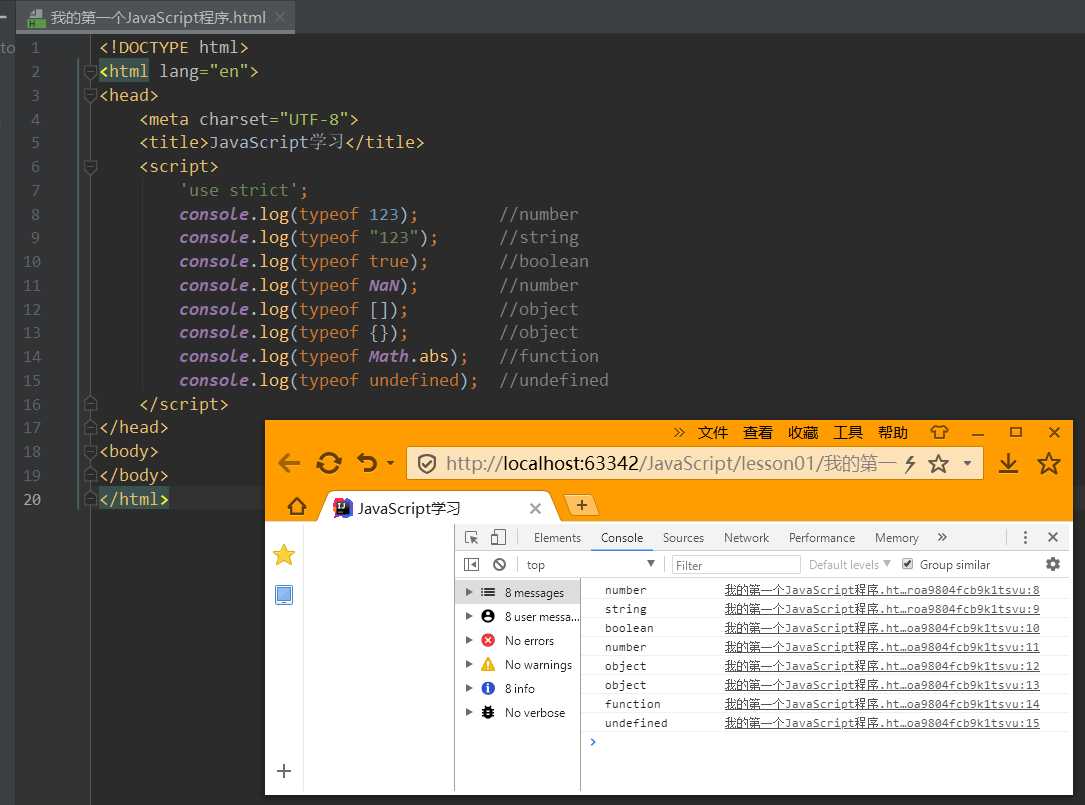Click the favorites star at the toolbar right
Image resolution: width=1085 pixels, height=805 pixels.
[x=1048, y=463]
